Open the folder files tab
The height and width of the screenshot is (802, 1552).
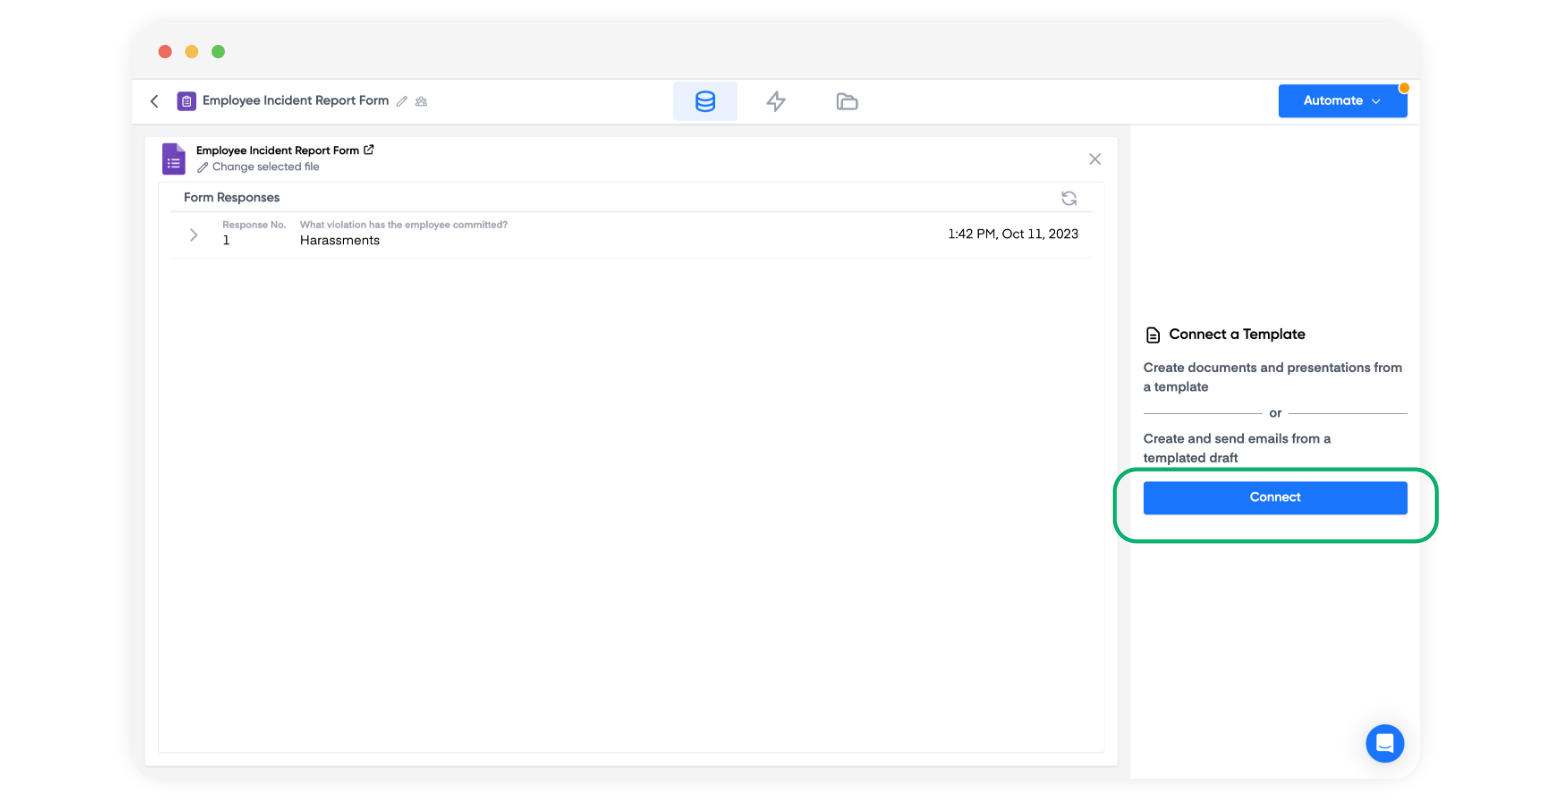[847, 101]
